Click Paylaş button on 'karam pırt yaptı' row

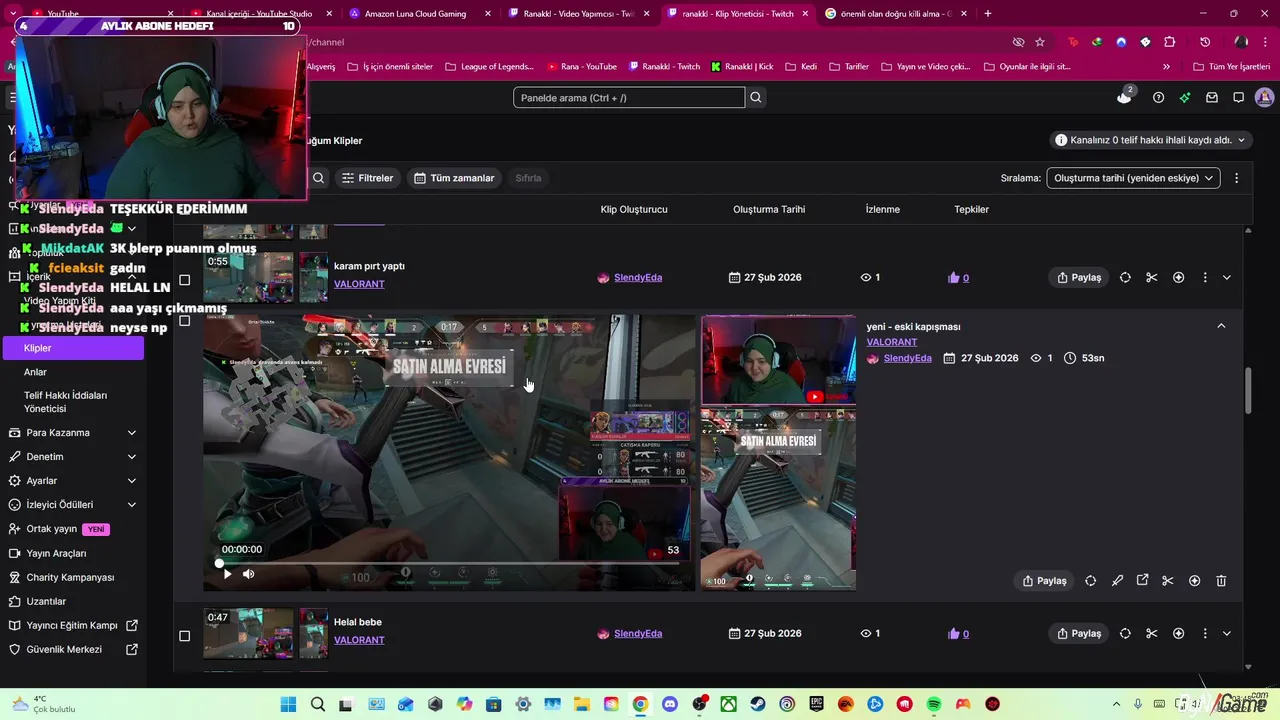[x=1079, y=277]
